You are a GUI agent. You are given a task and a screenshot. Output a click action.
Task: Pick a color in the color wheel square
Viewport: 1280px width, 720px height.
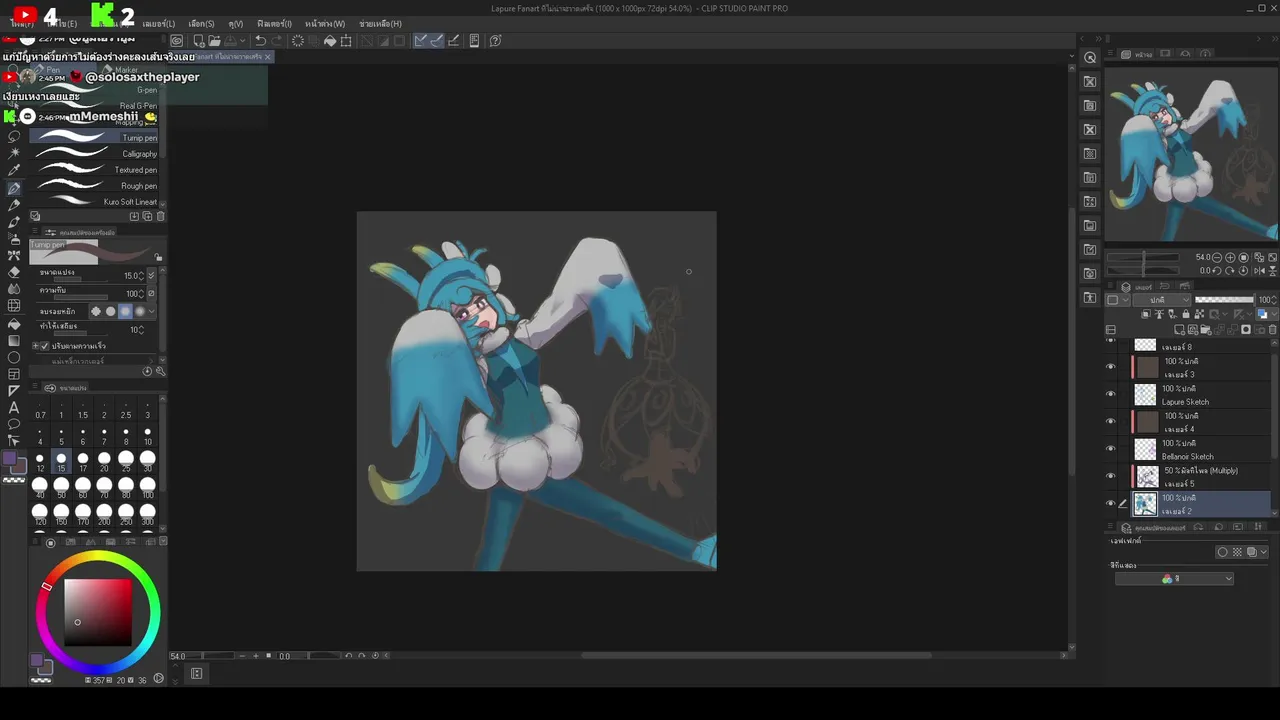(98, 612)
